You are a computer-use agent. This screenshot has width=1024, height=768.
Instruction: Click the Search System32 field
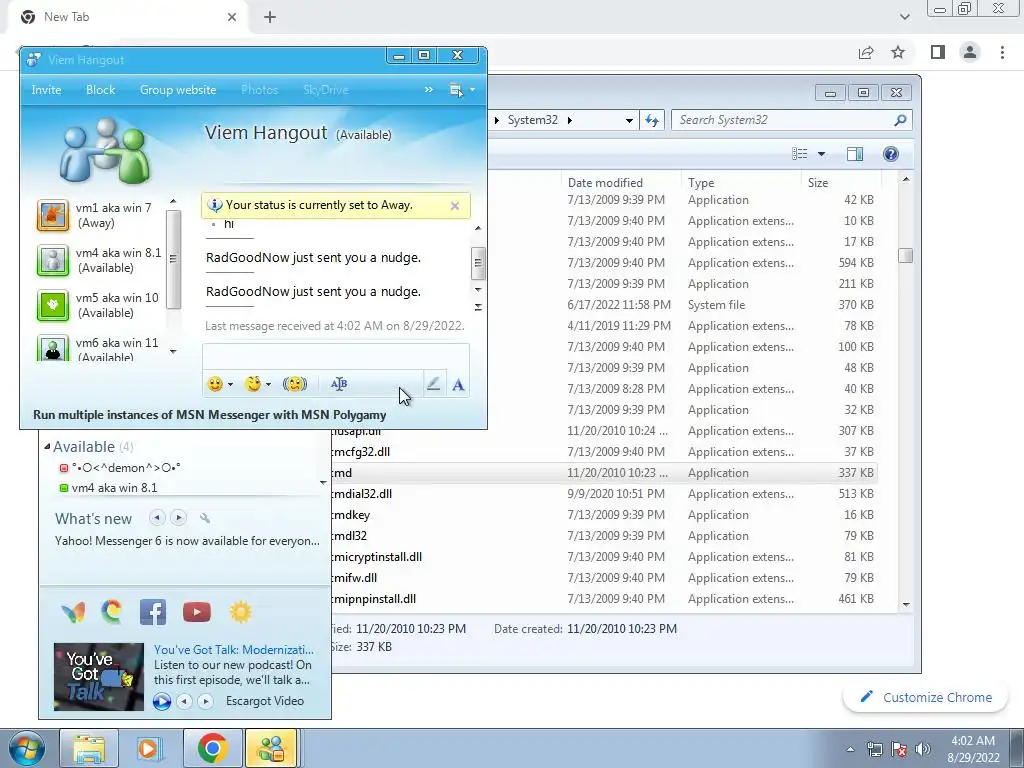[x=792, y=120]
